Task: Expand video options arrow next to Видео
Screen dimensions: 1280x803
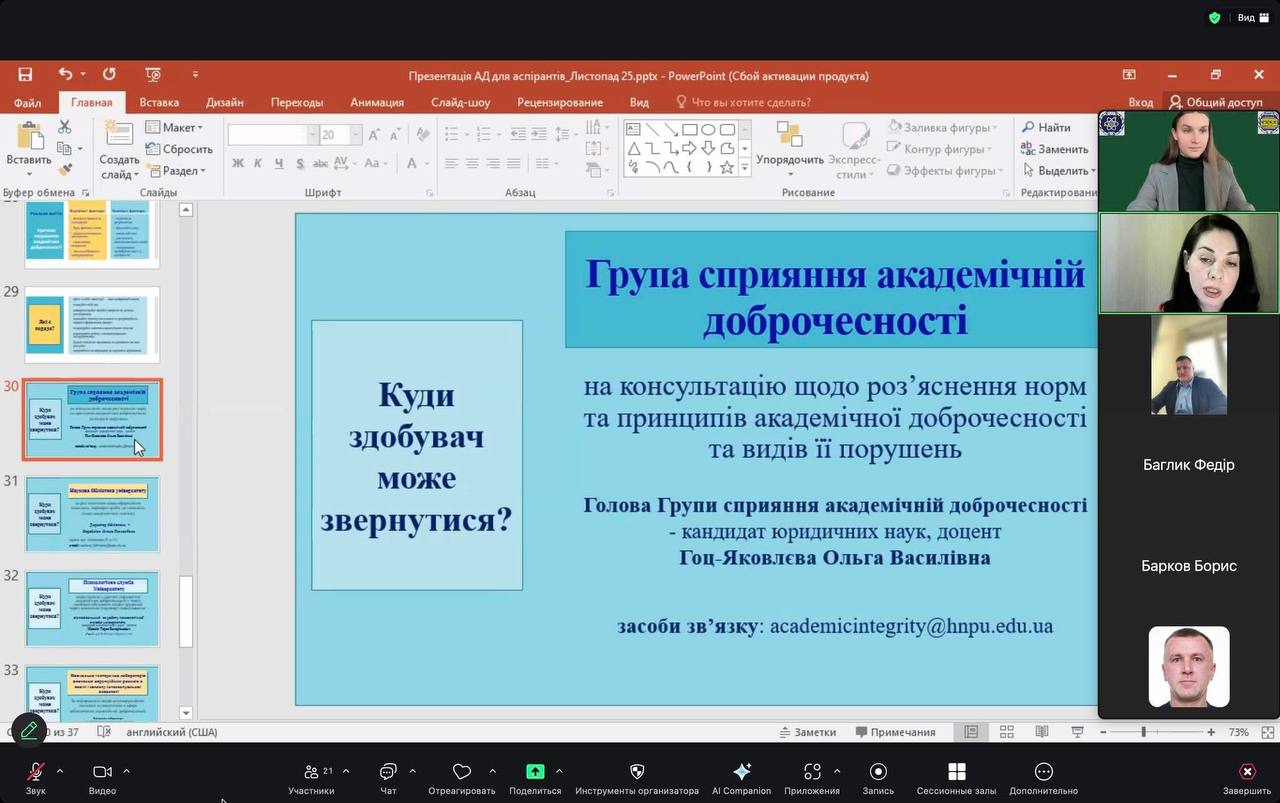Action: (x=126, y=771)
